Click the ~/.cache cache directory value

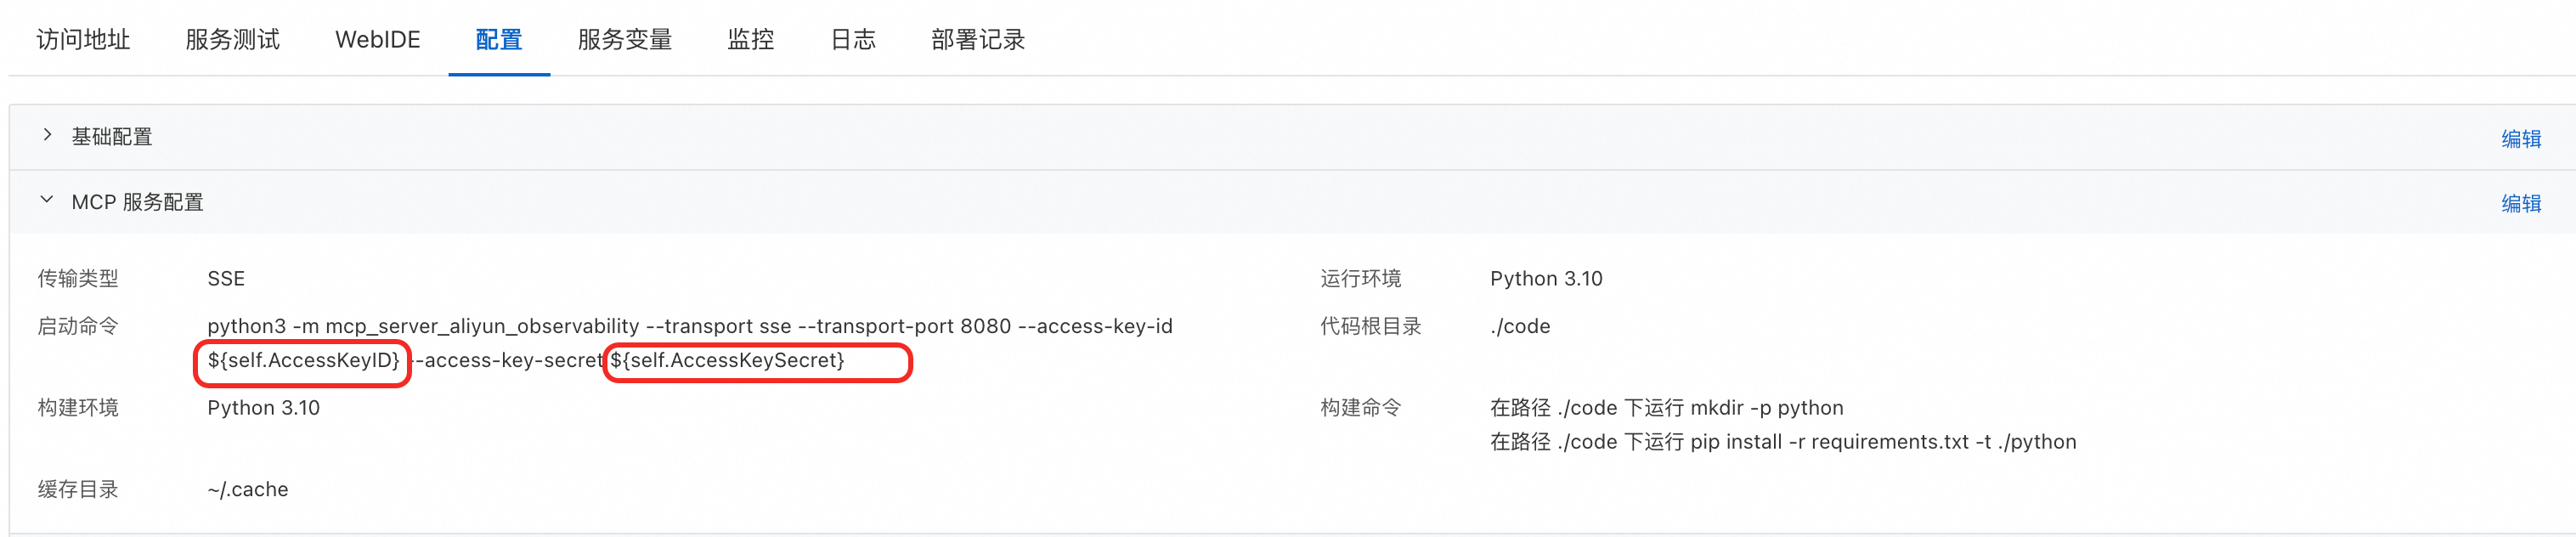tap(247, 489)
